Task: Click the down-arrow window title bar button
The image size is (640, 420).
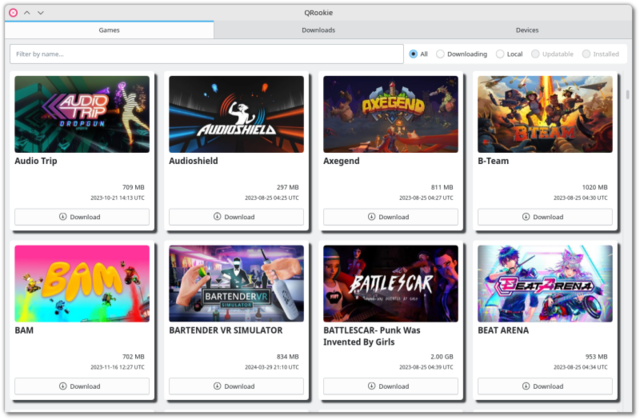Action: tap(40, 13)
